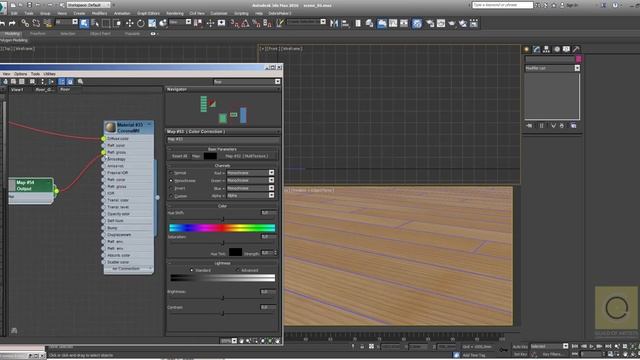Open the Utilities hammer panel tab
This screenshot has height=360, width=640.
[576, 49]
